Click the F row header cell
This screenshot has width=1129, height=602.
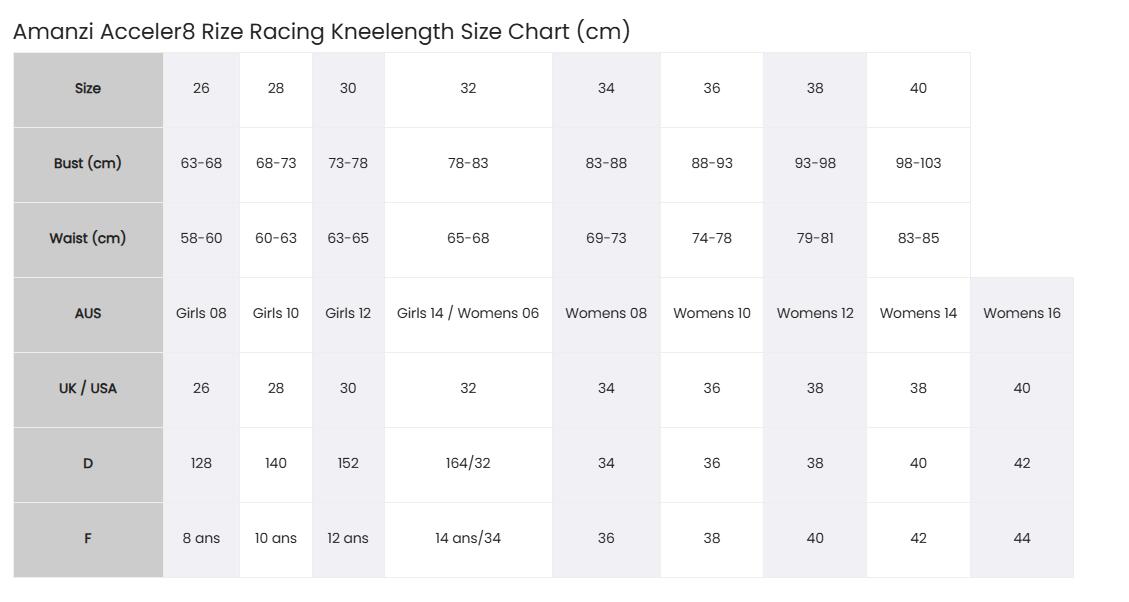pos(88,539)
